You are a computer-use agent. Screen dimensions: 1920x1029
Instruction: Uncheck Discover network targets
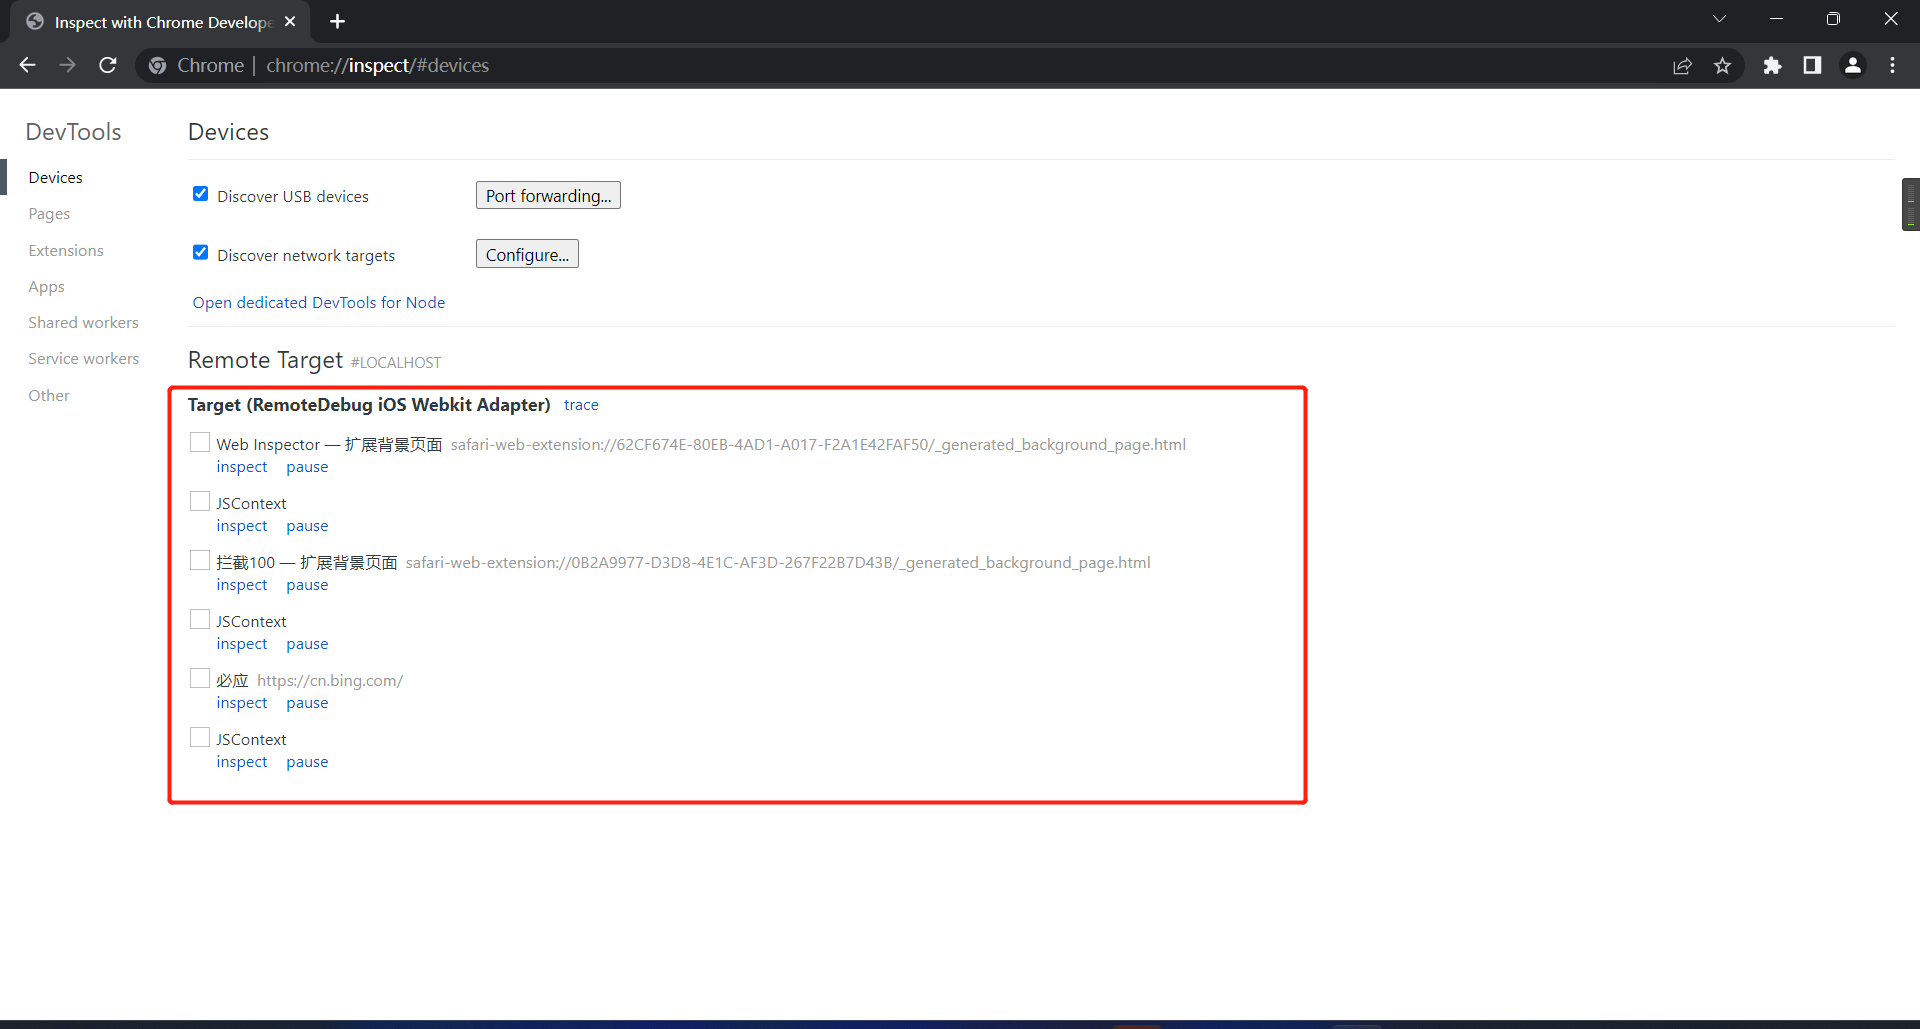pos(201,253)
